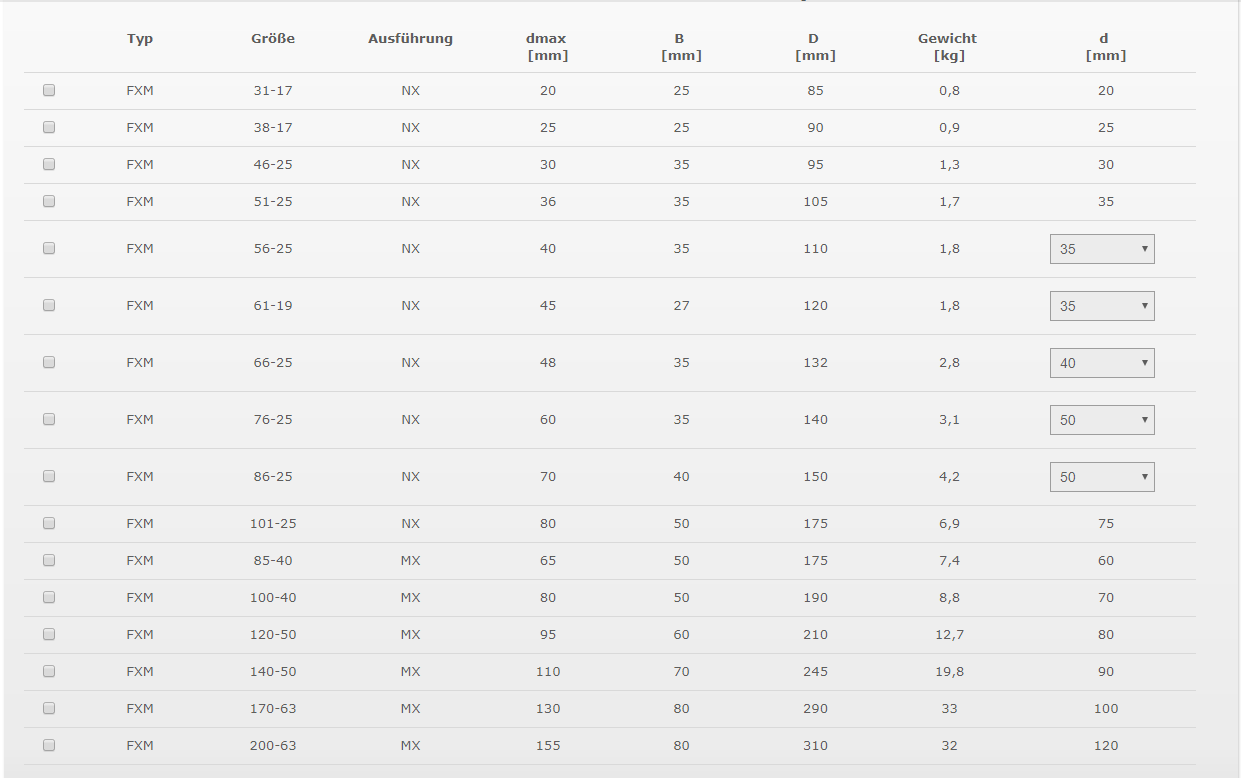Image resolution: width=1241 pixels, height=778 pixels.
Task: Open the d dropdown showing 40
Action: [x=1102, y=363]
